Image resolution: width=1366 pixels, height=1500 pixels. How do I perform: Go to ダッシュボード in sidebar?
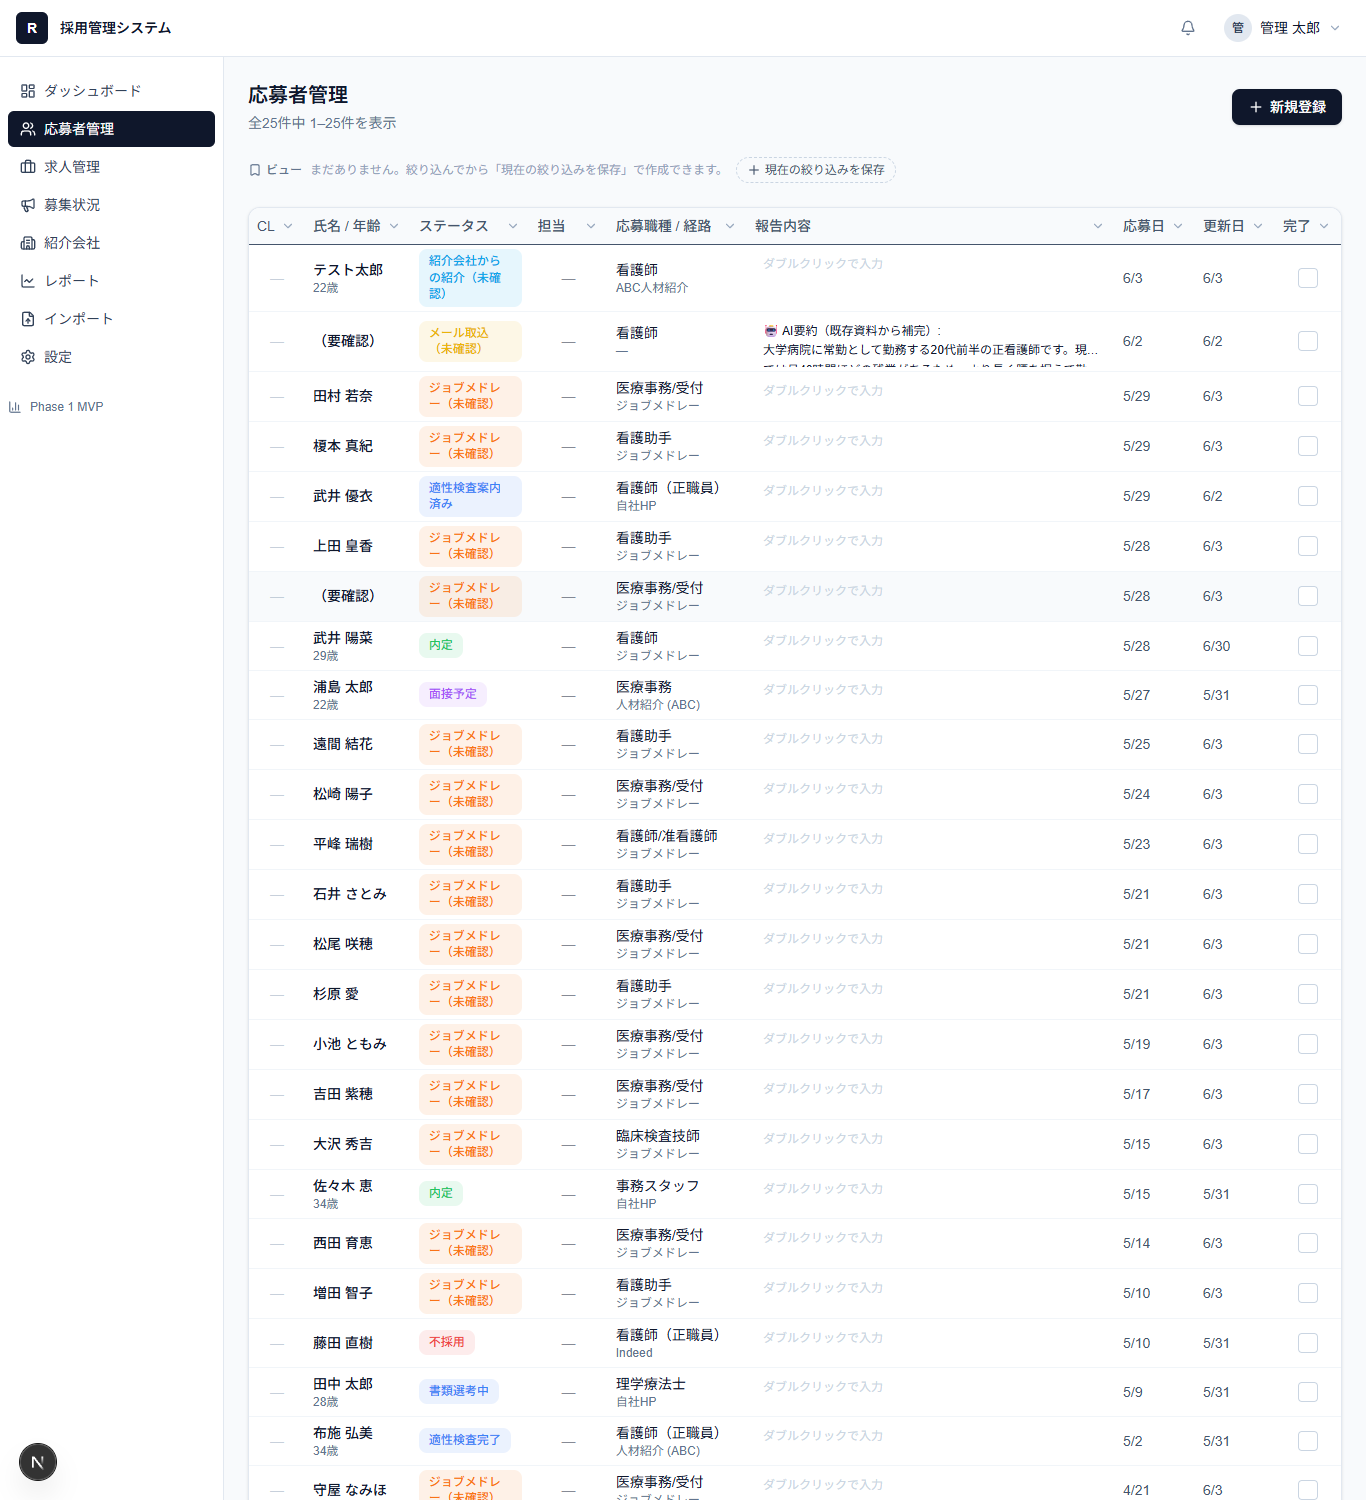click(x=111, y=91)
